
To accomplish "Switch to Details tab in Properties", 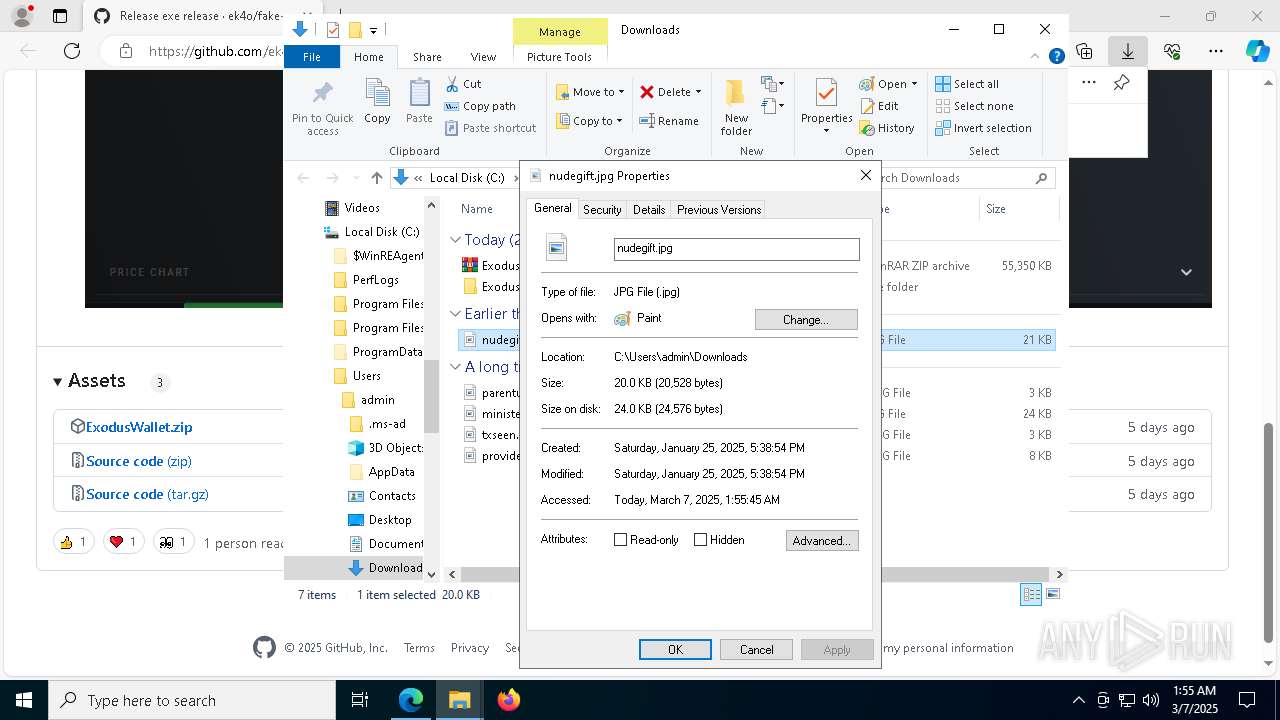I will click(649, 210).
